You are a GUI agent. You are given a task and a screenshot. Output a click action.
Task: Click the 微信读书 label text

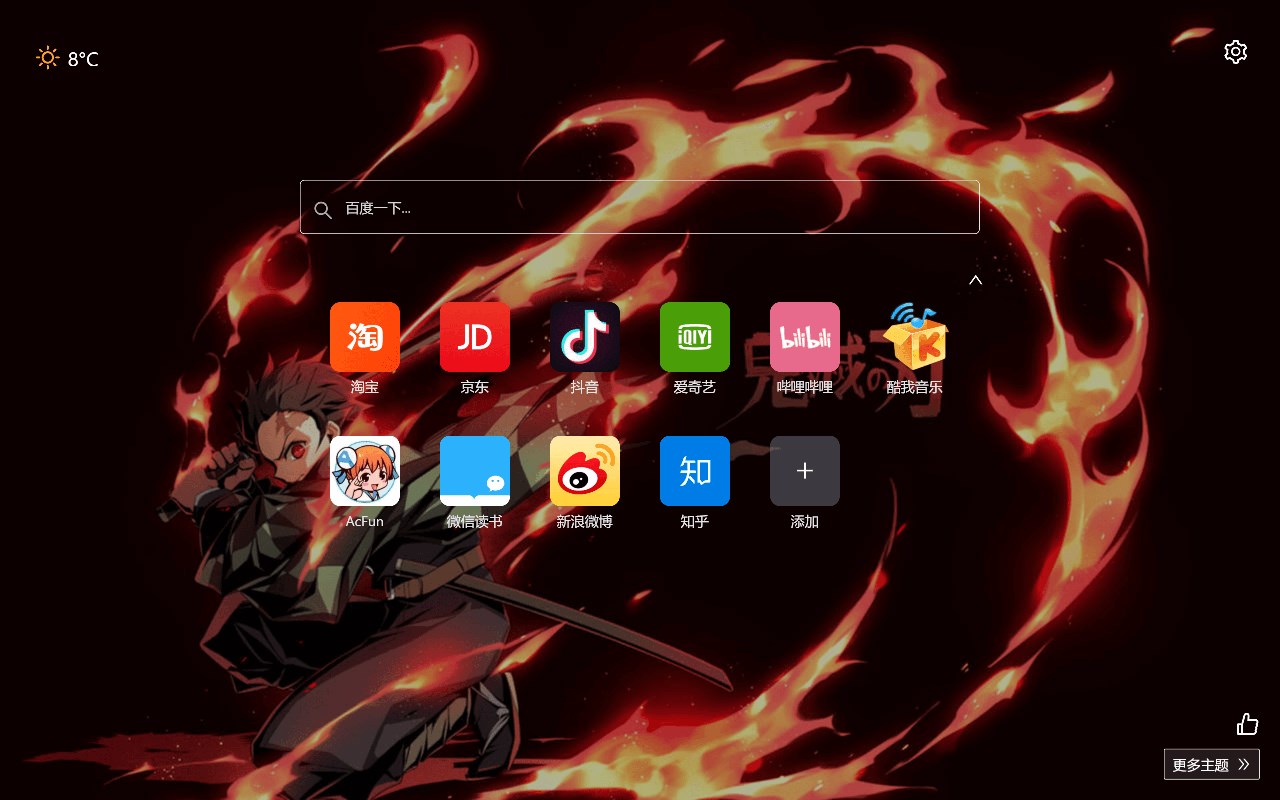(475, 521)
